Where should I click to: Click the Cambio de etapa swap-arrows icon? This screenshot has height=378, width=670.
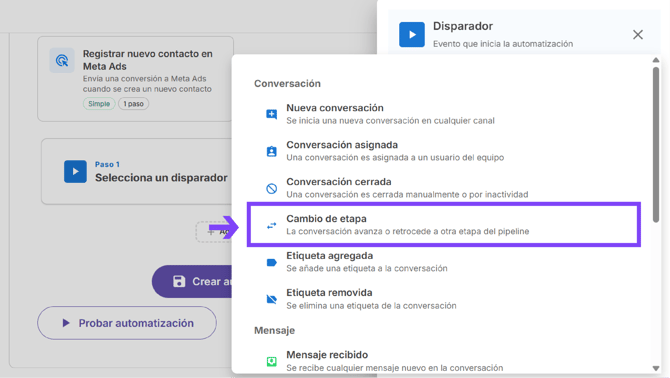tap(271, 225)
